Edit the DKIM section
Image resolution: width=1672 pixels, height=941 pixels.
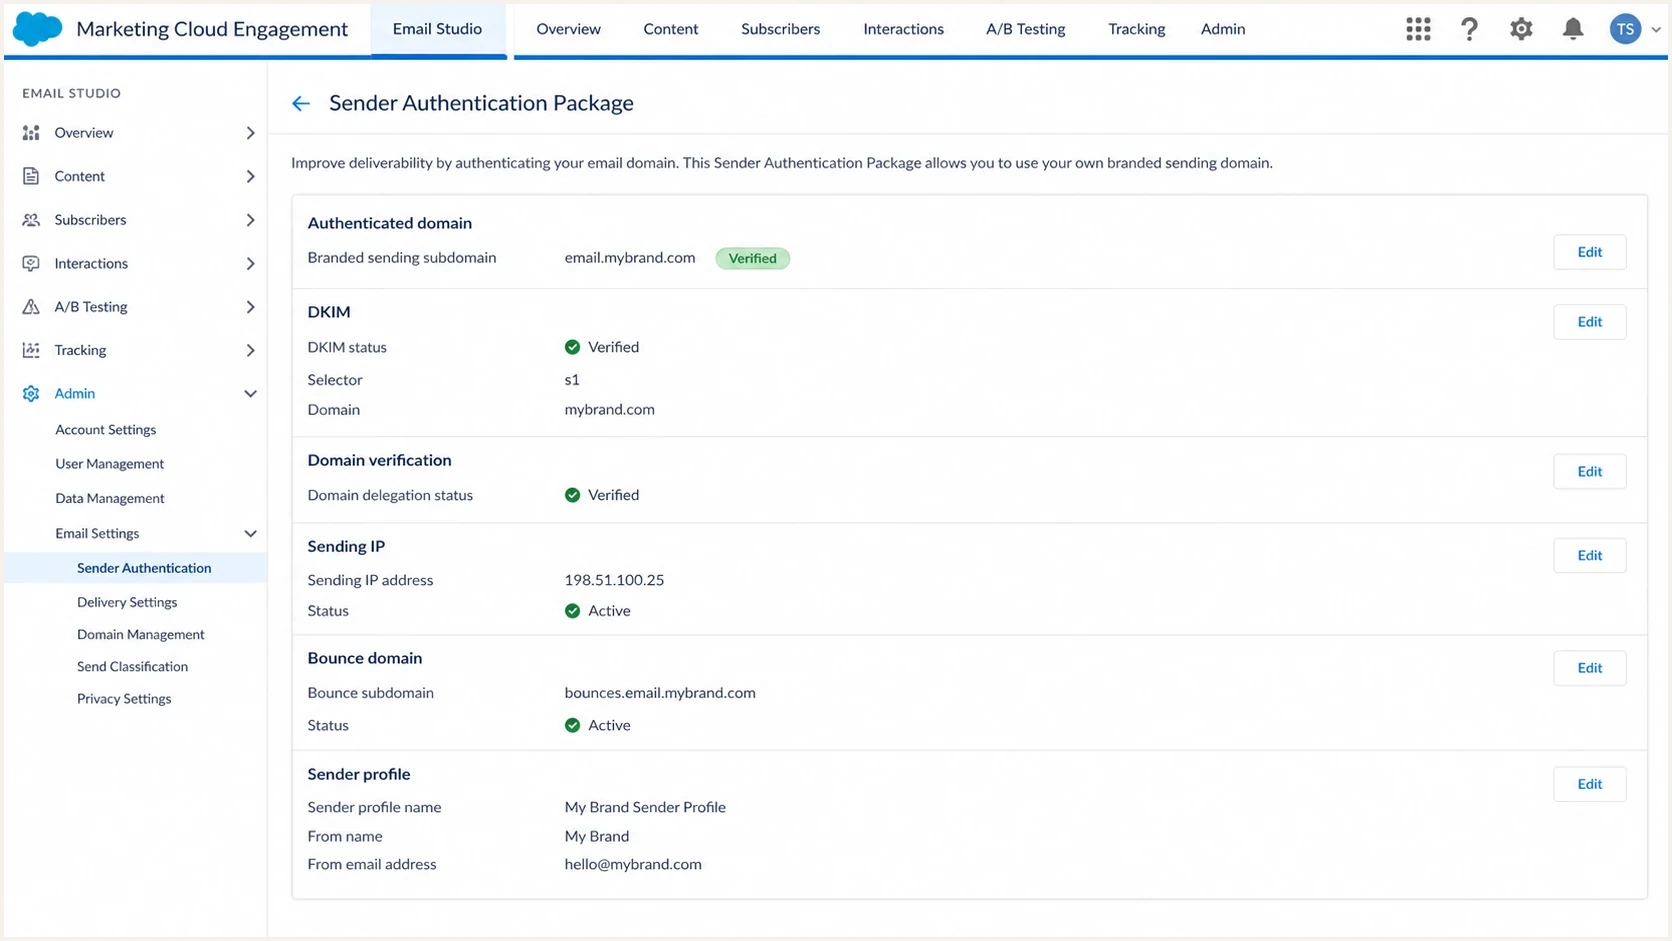coord(1589,322)
